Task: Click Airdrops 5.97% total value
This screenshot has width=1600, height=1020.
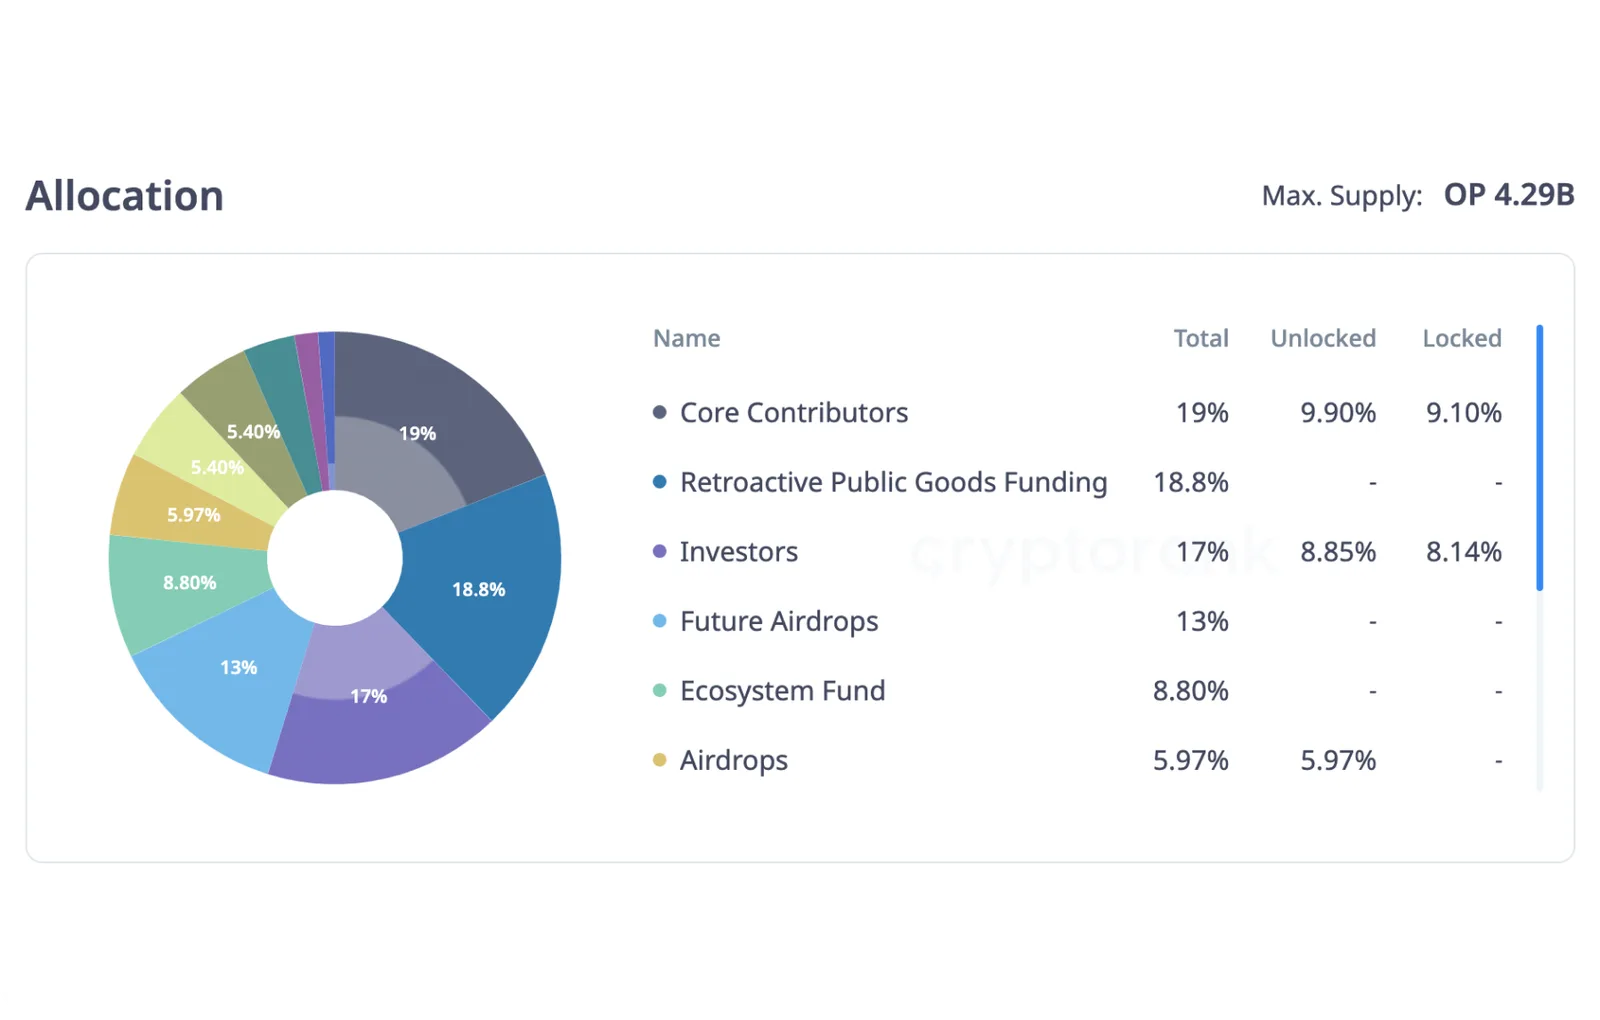Action: [x=1191, y=760]
